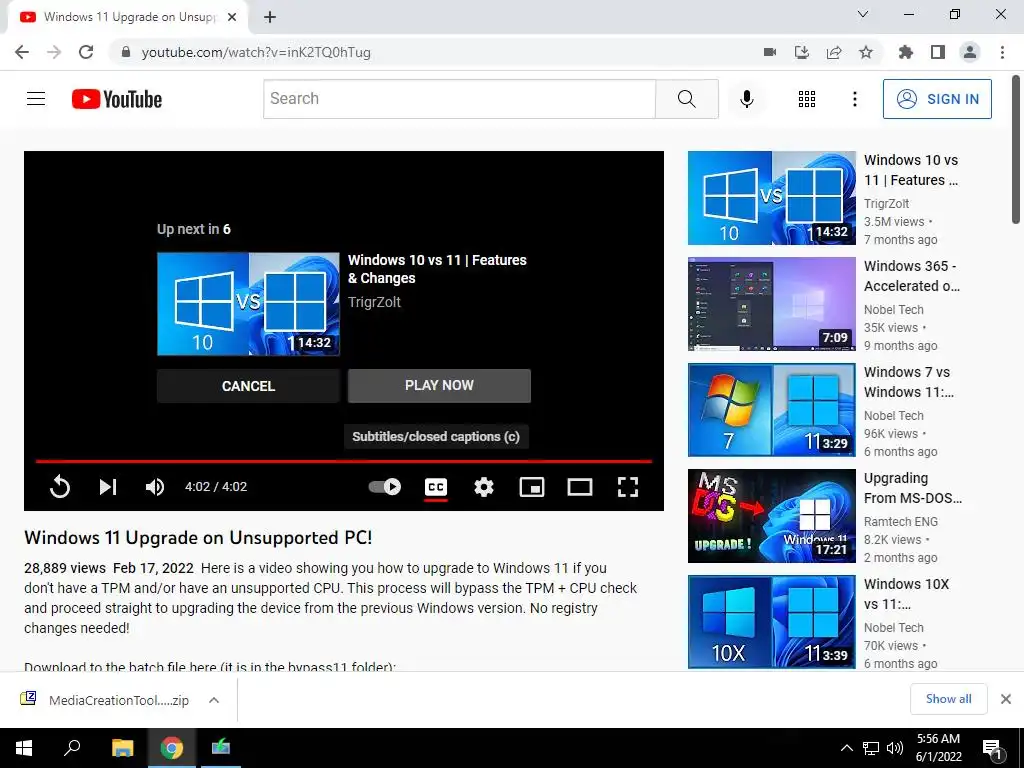Open a new browser tab
1024x768 pixels.
[270, 17]
